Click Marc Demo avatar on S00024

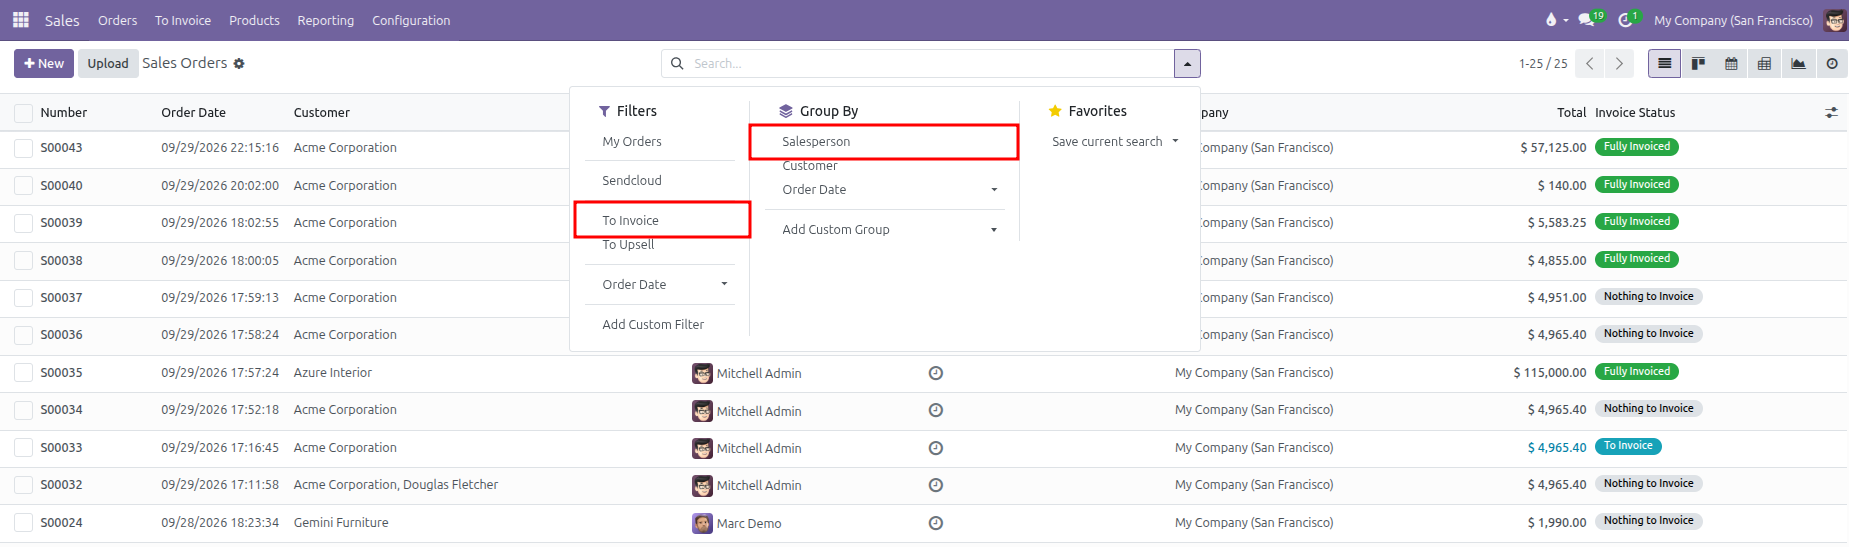[x=702, y=523]
